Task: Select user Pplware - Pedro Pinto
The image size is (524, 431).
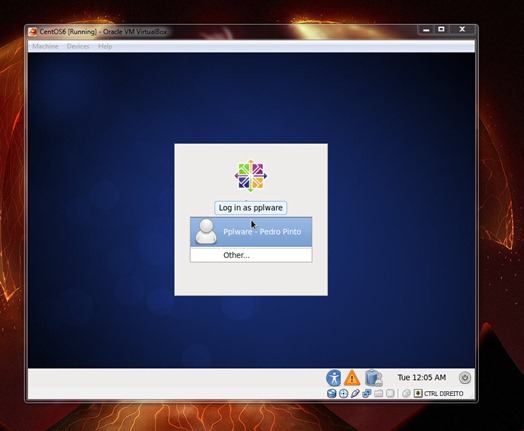Action: [251, 232]
